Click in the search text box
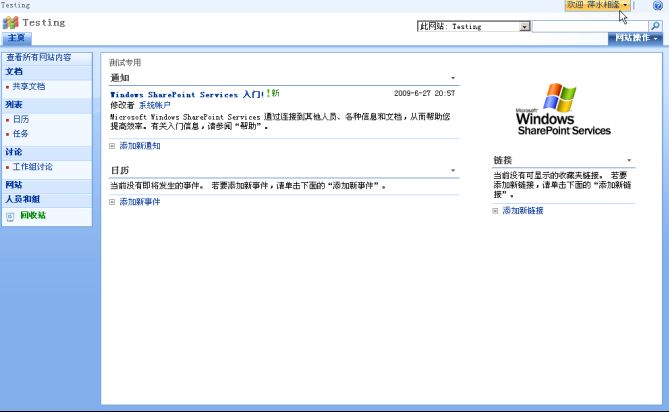This screenshot has height=412, width=669. pos(590,26)
